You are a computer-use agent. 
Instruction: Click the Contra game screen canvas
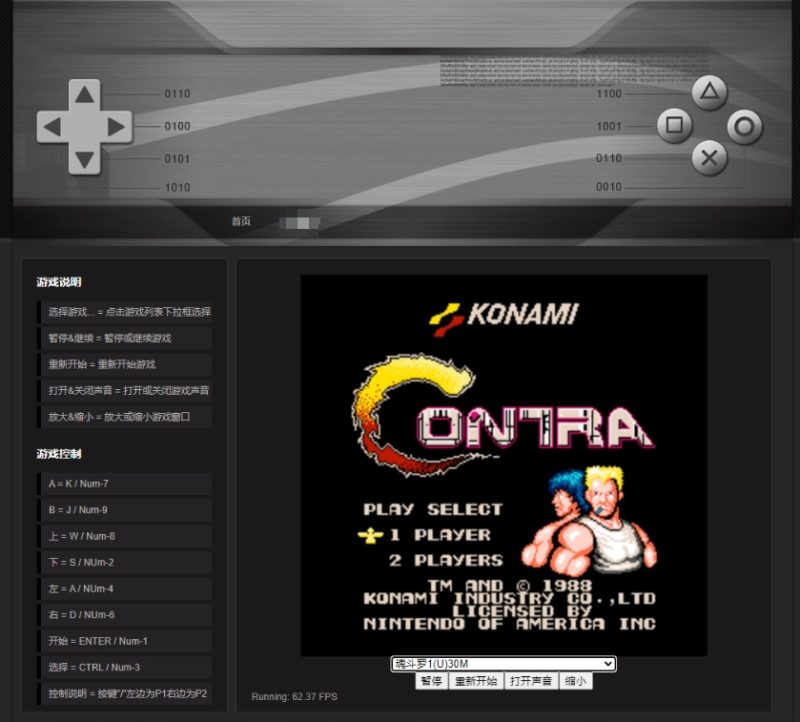coord(503,465)
